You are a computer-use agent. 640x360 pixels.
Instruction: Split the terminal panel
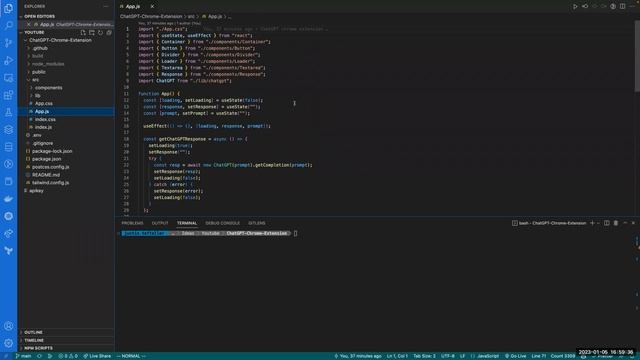(607, 223)
